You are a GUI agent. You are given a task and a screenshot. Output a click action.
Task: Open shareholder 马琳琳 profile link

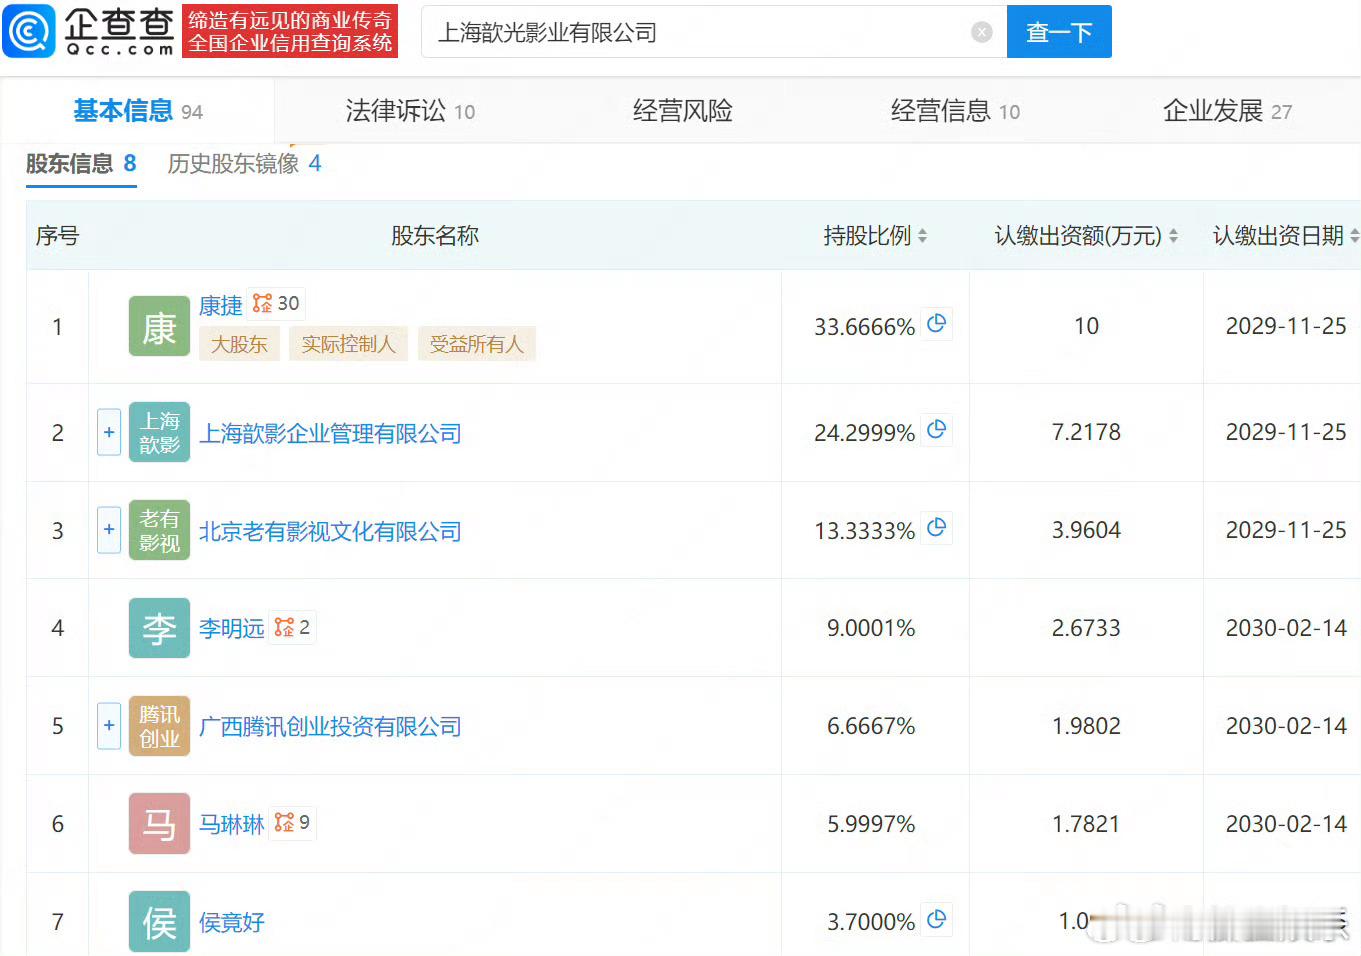pyautogui.click(x=232, y=824)
